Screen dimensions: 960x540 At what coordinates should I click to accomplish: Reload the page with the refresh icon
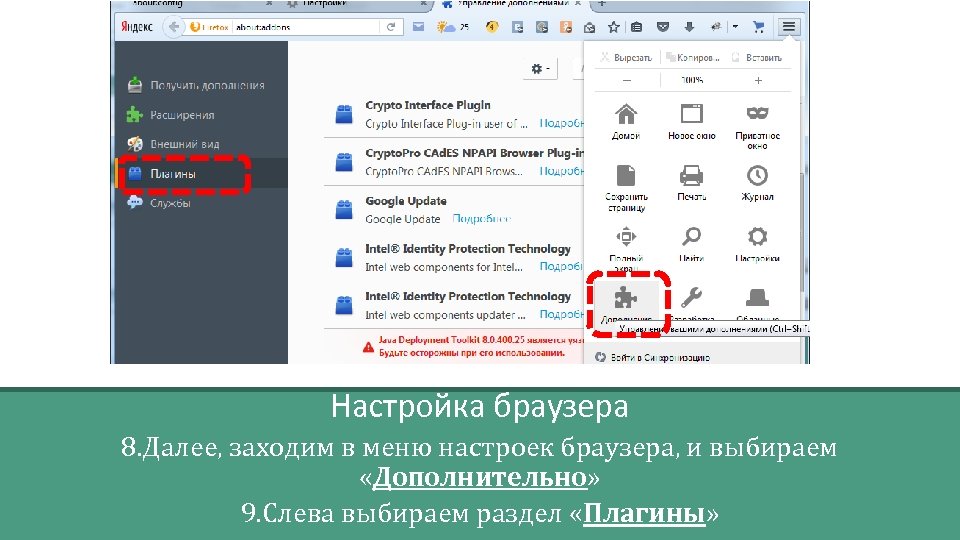point(391,27)
